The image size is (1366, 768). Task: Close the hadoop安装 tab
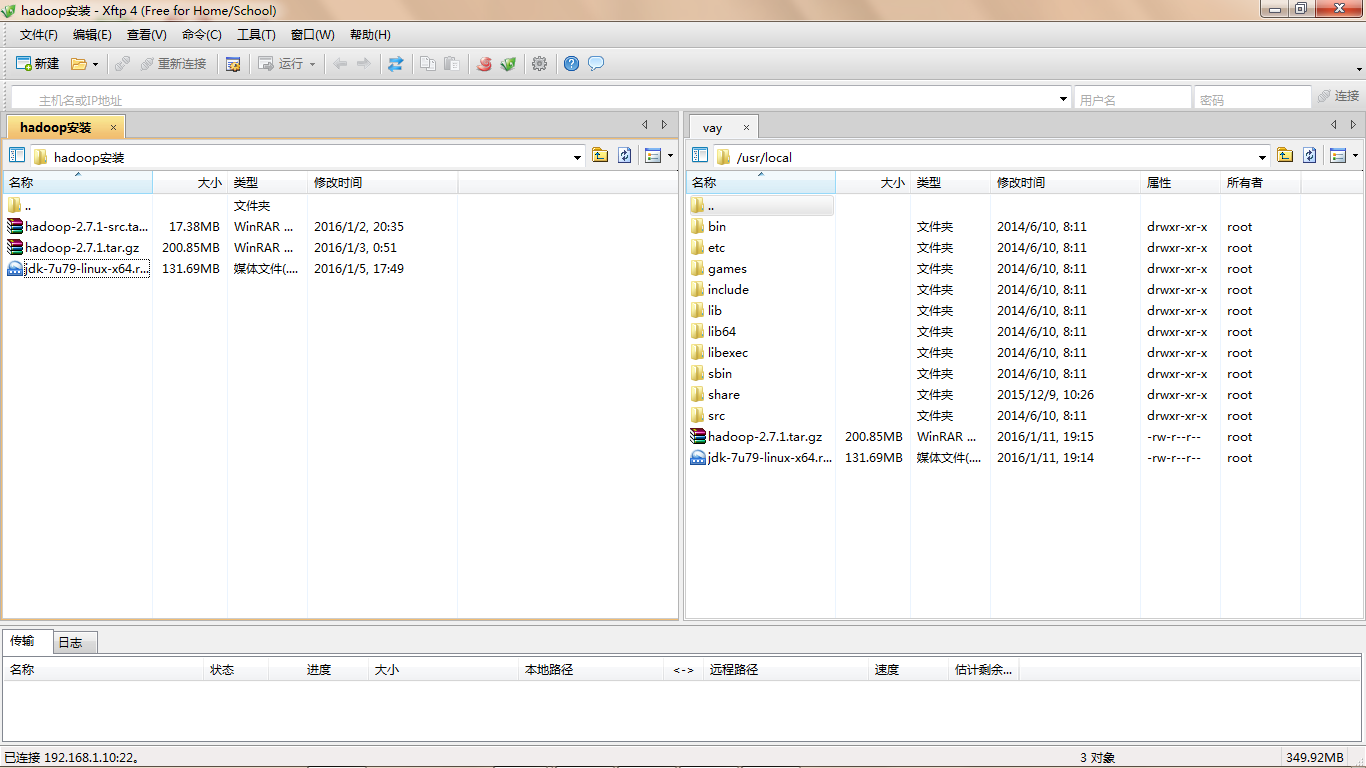(114, 127)
